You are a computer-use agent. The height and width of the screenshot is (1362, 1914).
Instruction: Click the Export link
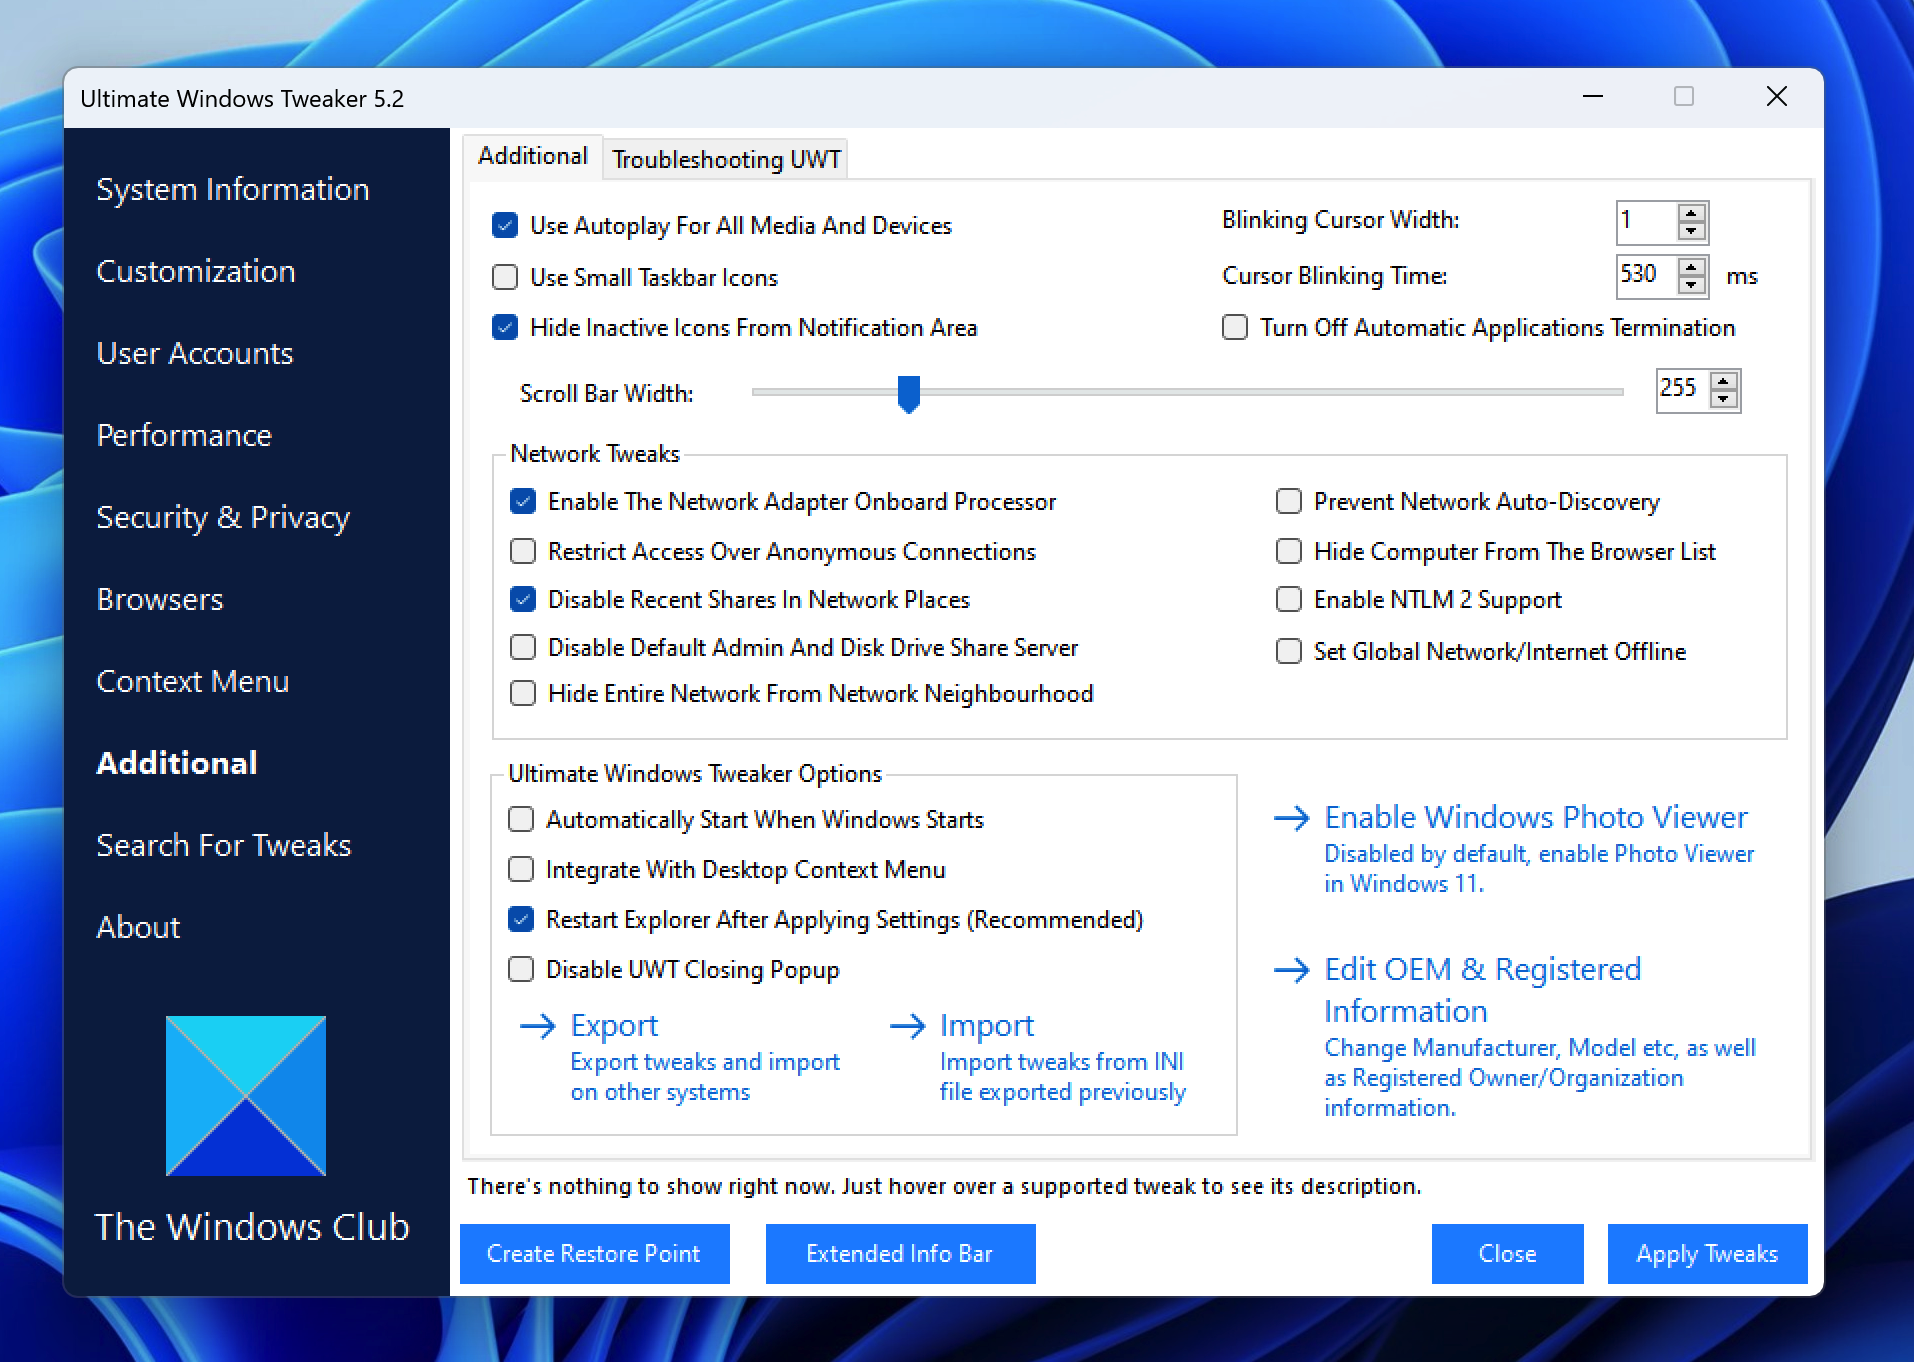click(x=614, y=1026)
